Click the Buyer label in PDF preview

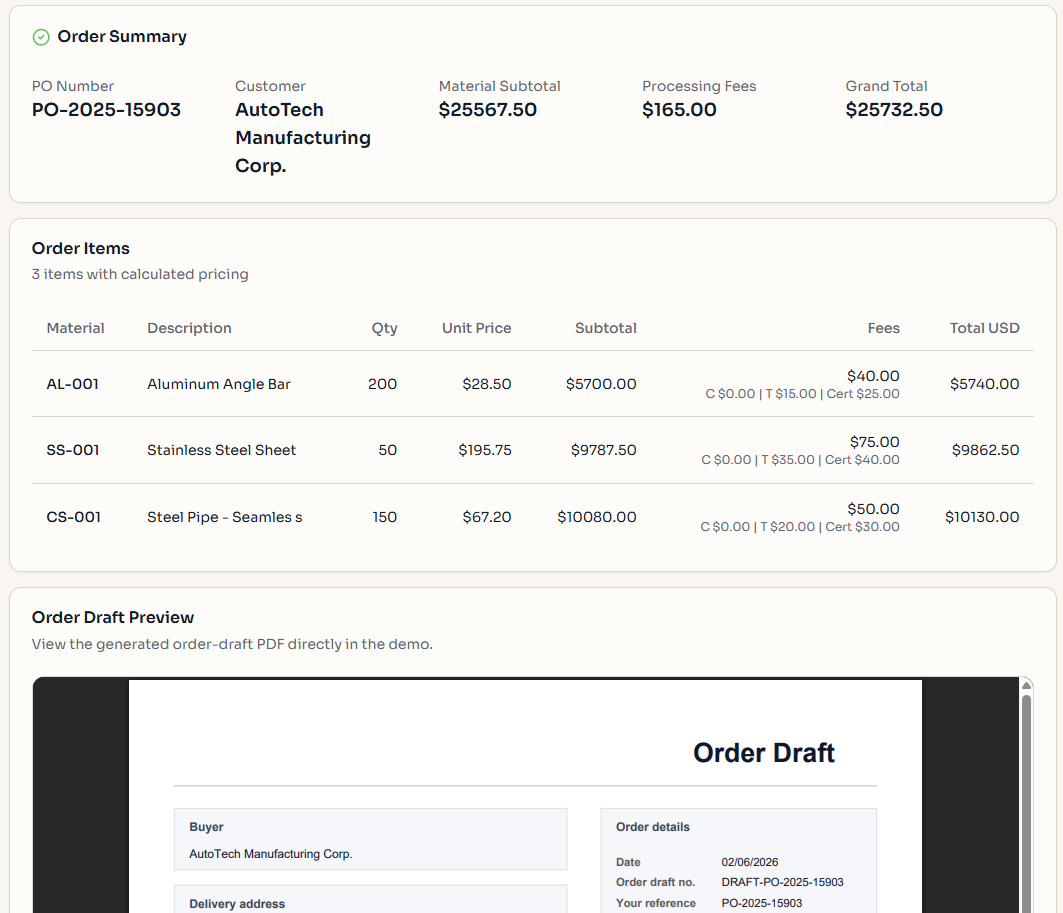click(206, 827)
